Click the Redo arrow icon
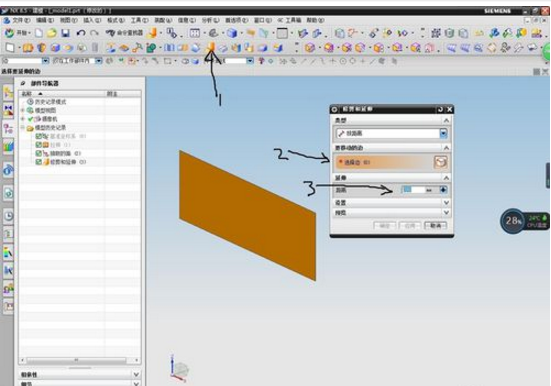 pyautogui.click(x=94, y=33)
